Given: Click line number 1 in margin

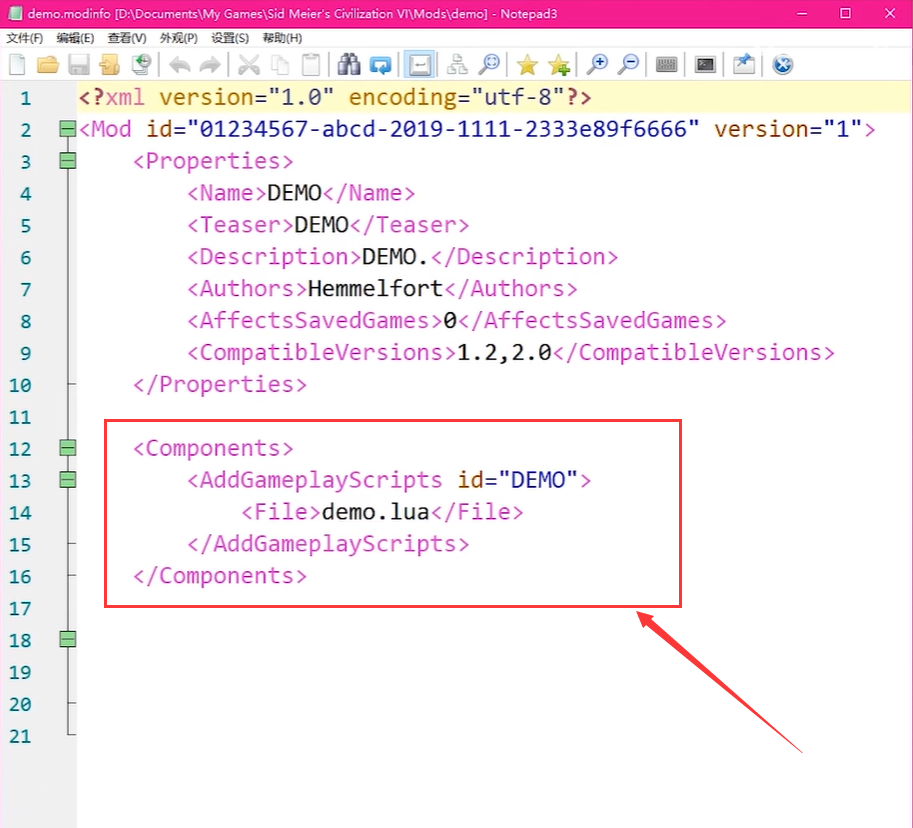Looking at the screenshot, I should tap(26, 98).
